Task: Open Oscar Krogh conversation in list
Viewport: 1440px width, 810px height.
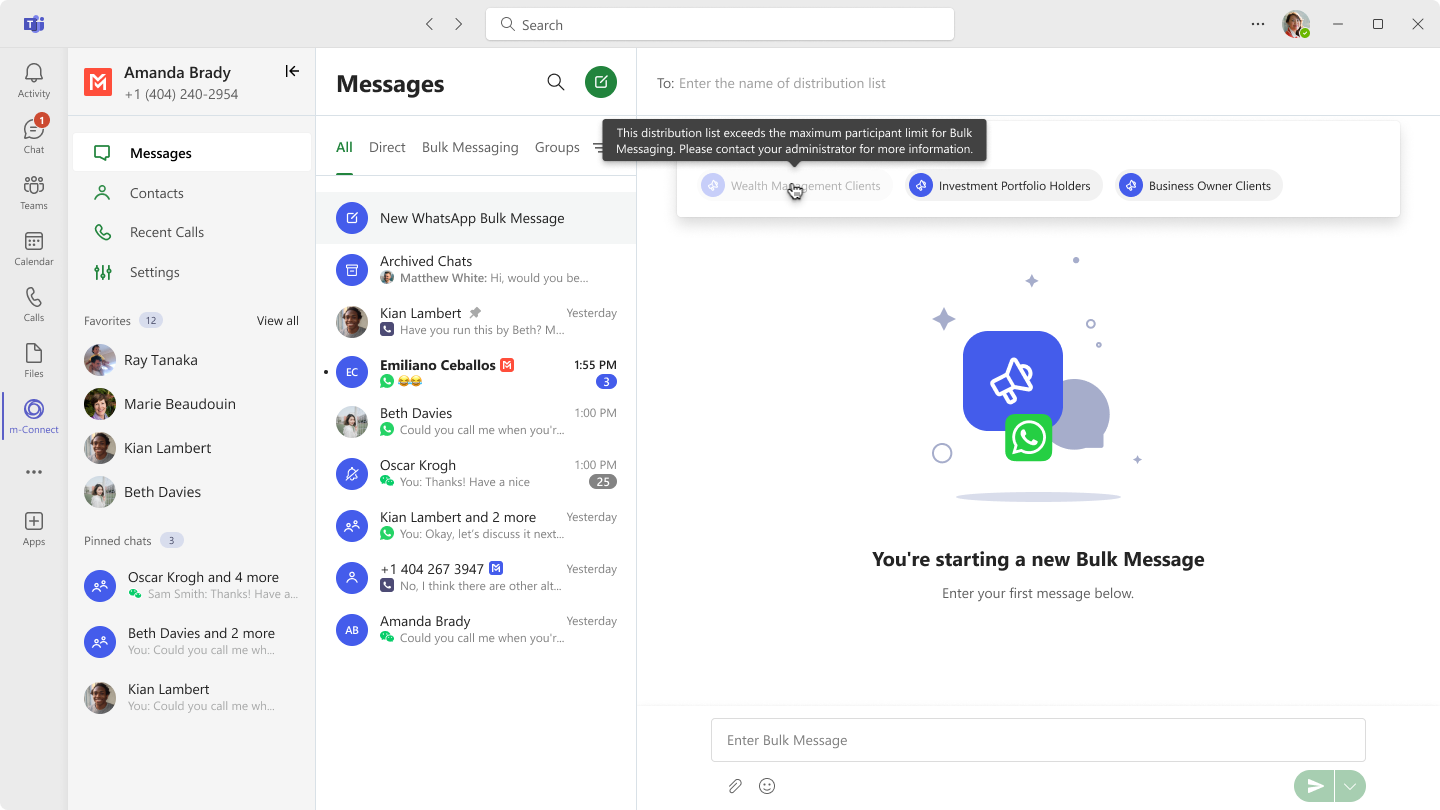Action: point(476,473)
